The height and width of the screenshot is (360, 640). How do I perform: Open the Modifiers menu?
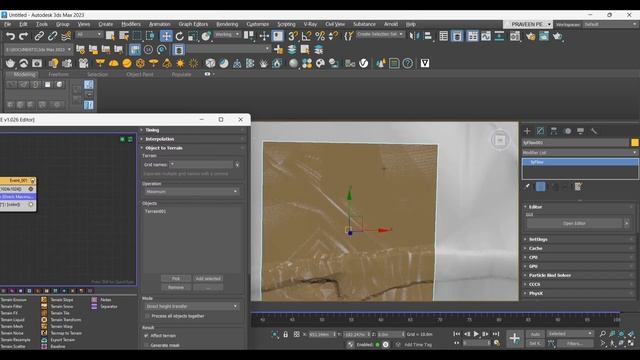pyautogui.click(x=131, y=24)
